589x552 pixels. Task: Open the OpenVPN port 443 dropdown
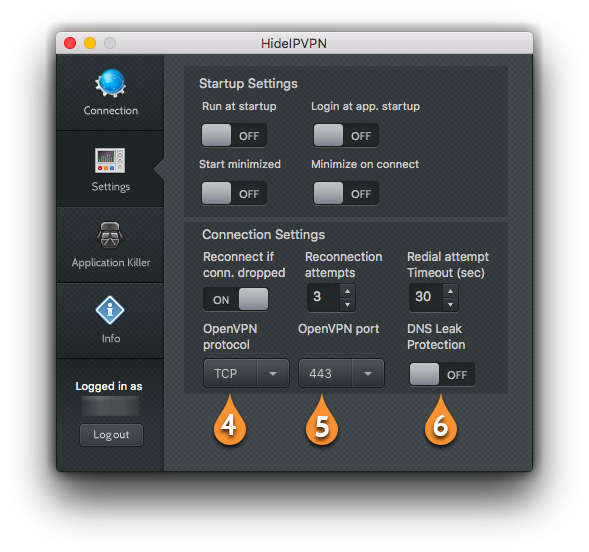click(341, 373)
